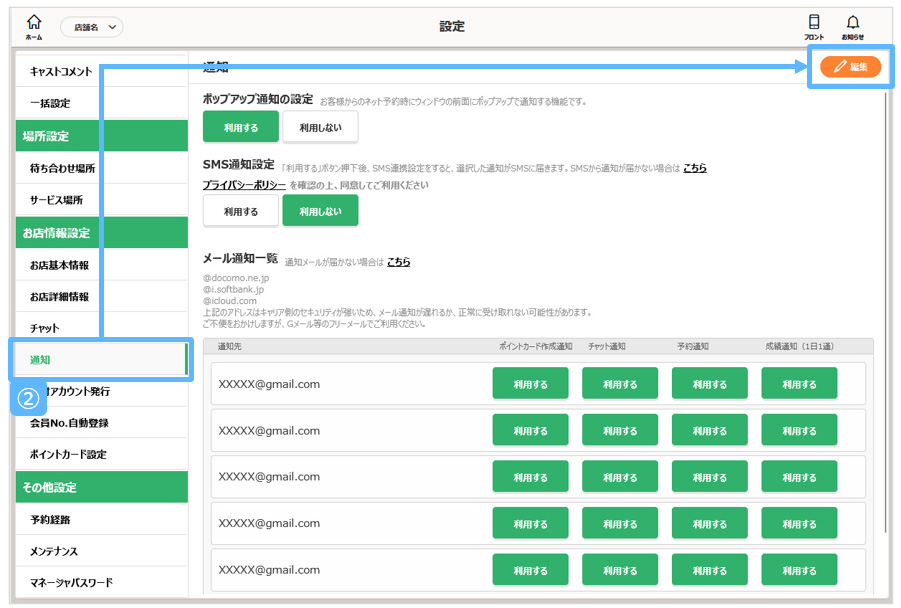Turn on SMS notification 利用する
Image resolution: width=901 pixels, height=608 pixels.
(240, 211)
